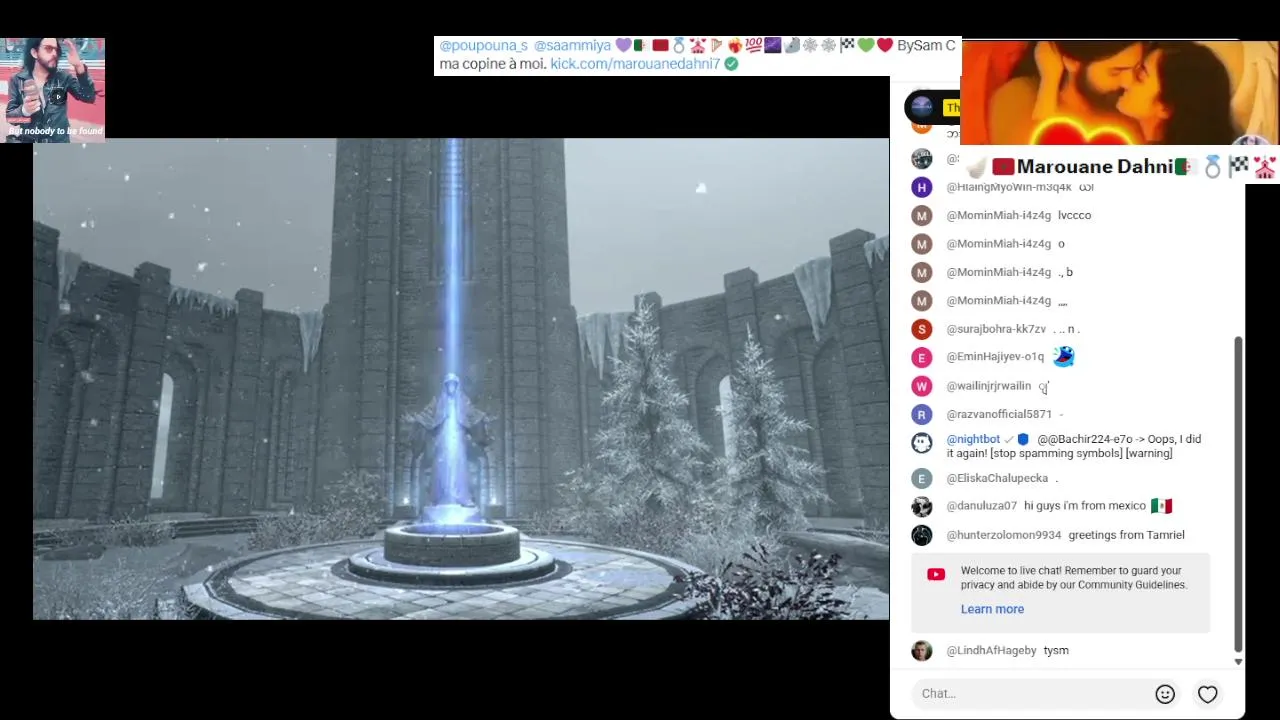Viewport: 1280px width, 720px height.
Task: Click the @nightbot username
Action: click(x=973, y=439)
